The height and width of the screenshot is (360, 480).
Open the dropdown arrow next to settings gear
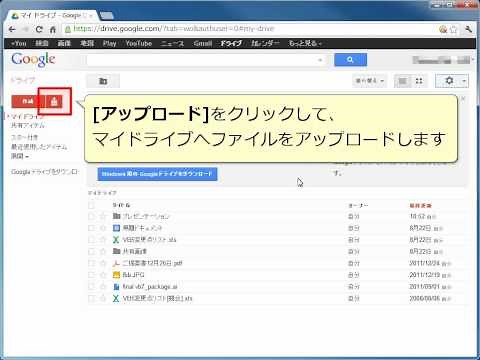click(464, 81)
